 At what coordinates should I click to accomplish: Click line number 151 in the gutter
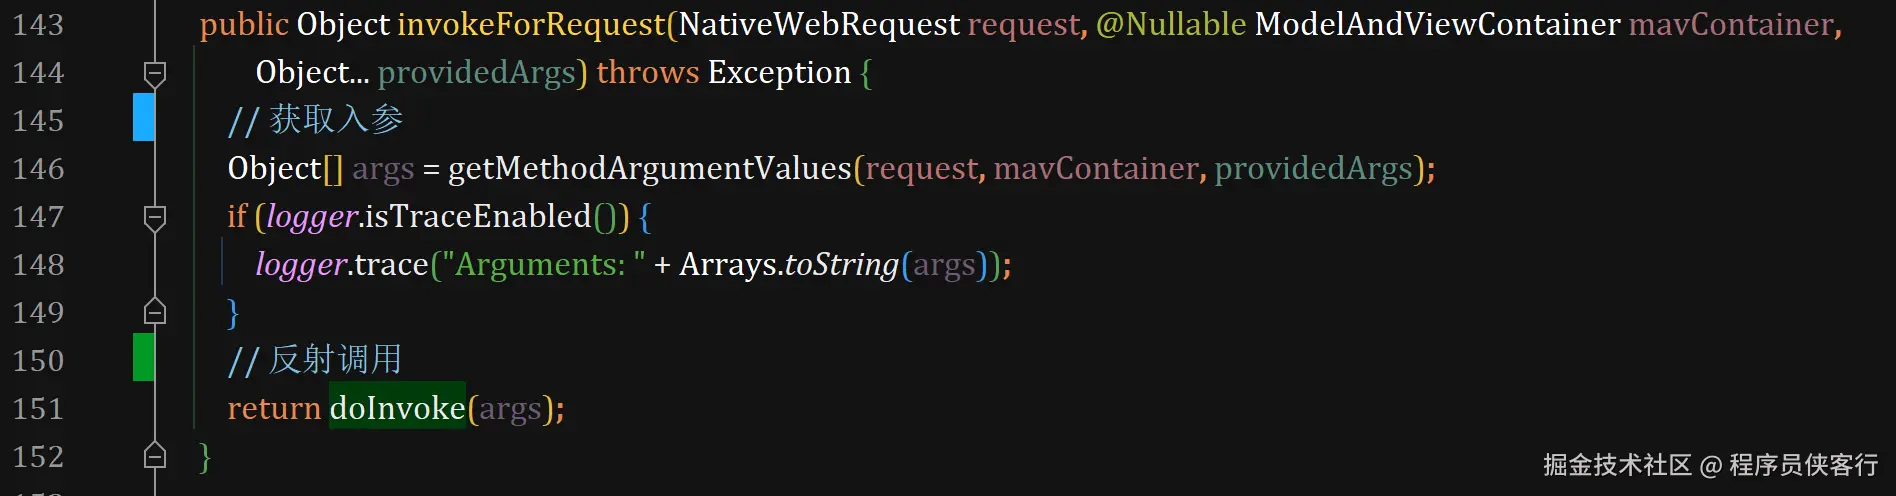38,409
